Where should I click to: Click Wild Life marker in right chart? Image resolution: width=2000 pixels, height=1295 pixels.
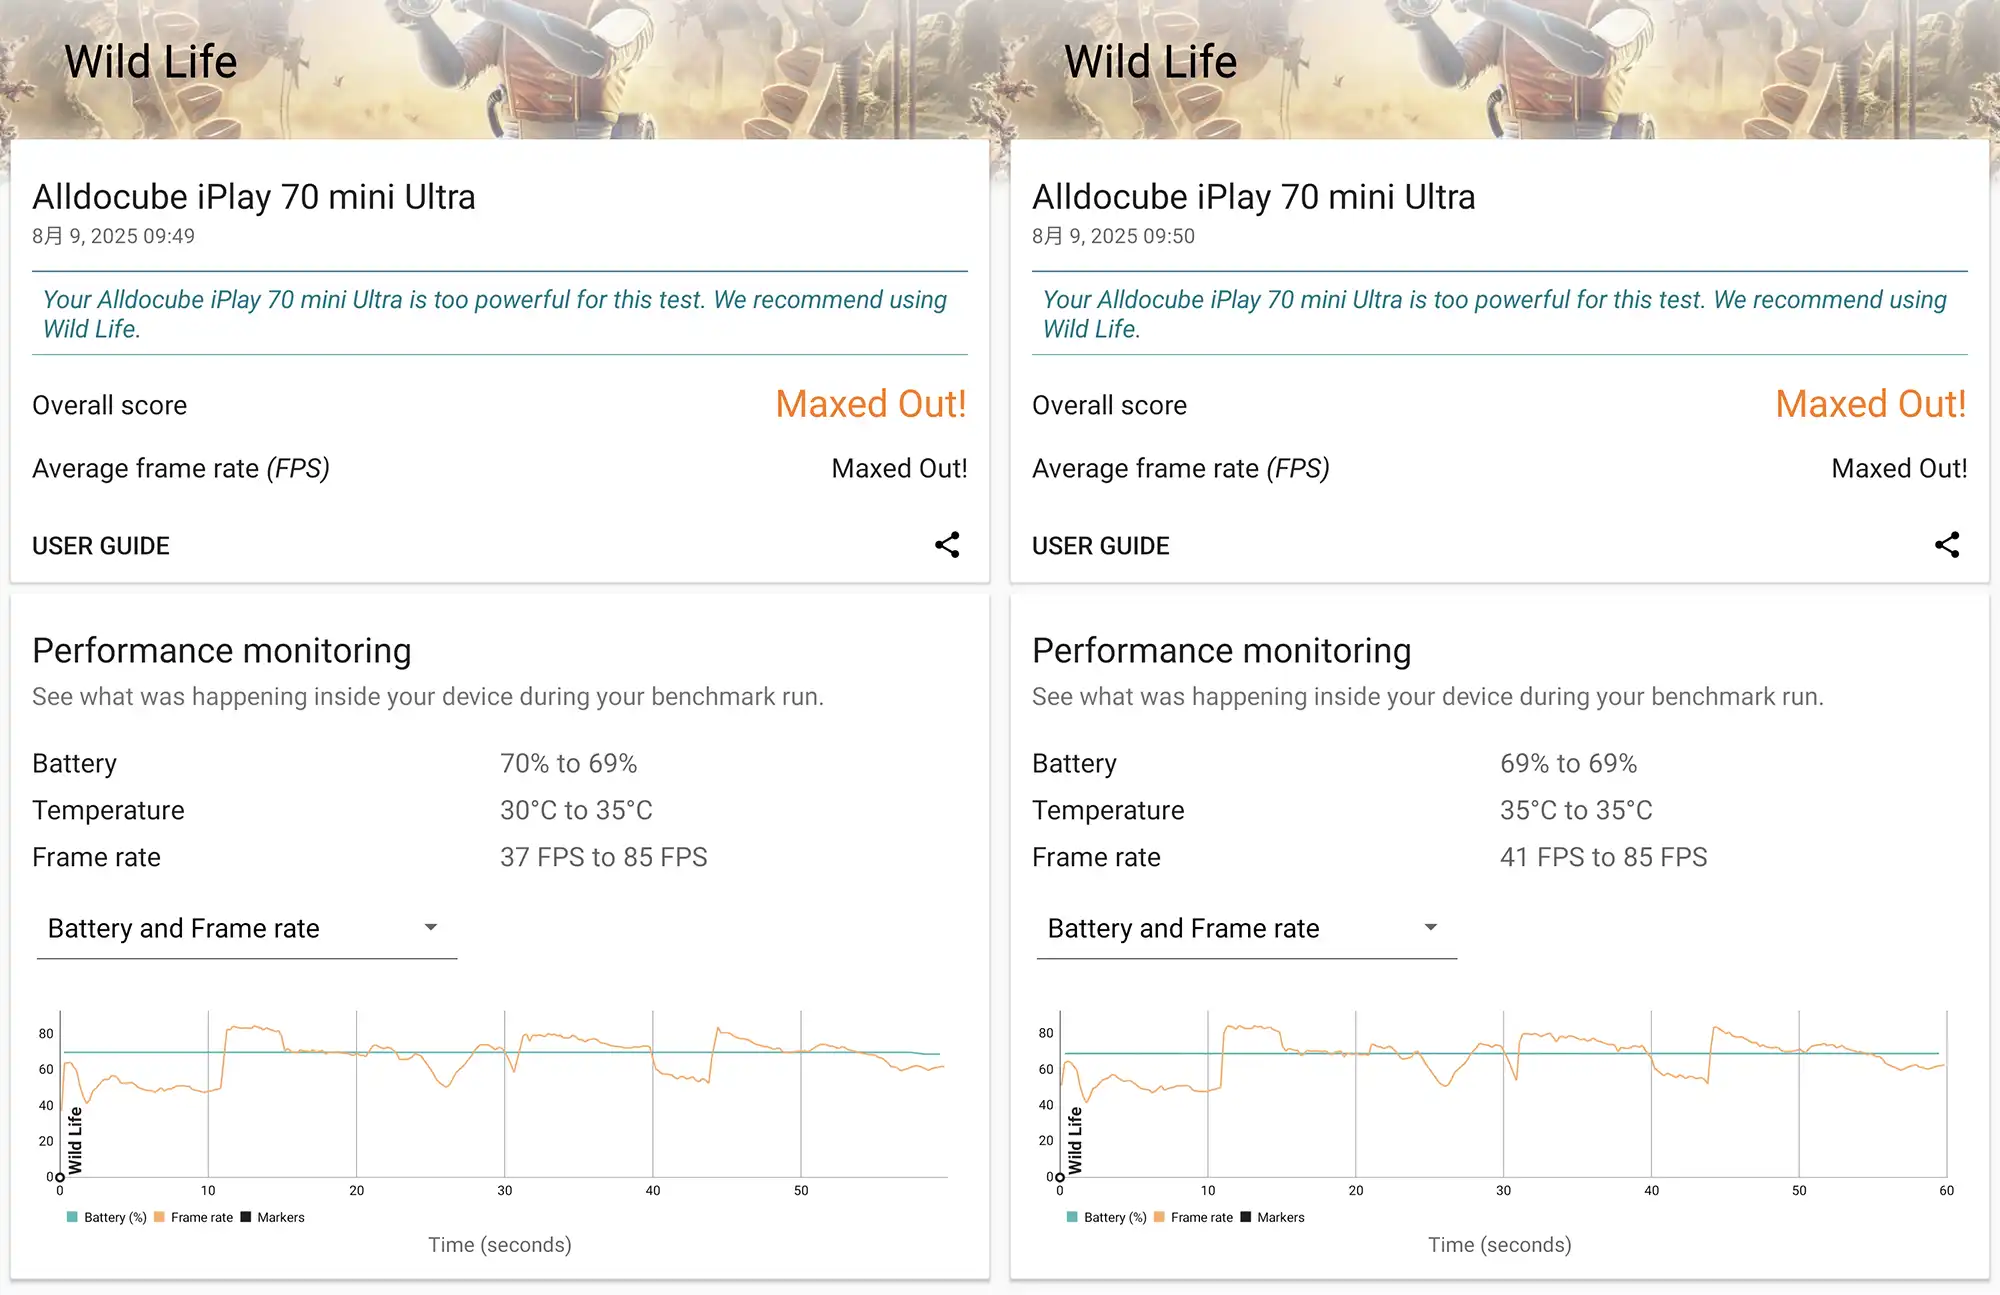pyautogui.click(x=1075, y=1140)
